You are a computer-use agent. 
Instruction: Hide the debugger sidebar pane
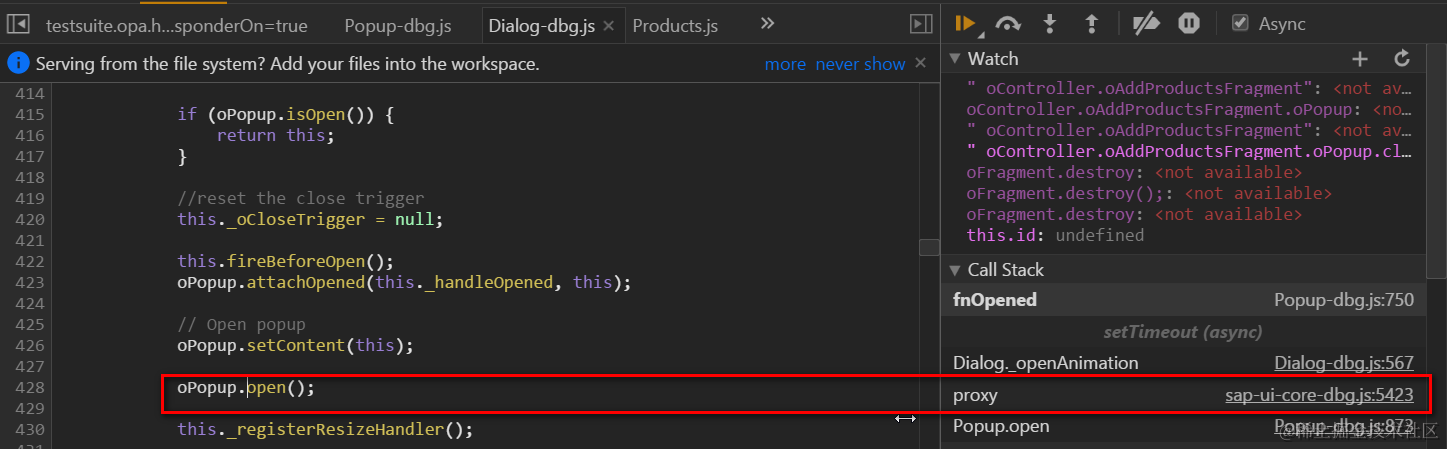921,24
